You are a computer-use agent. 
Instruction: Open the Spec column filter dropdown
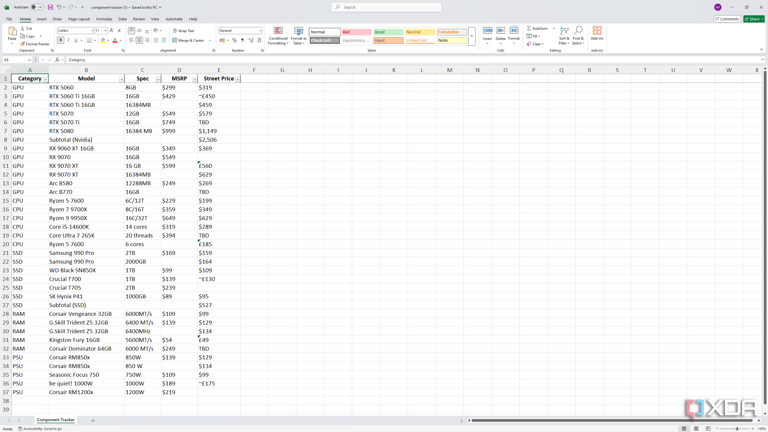158,79
